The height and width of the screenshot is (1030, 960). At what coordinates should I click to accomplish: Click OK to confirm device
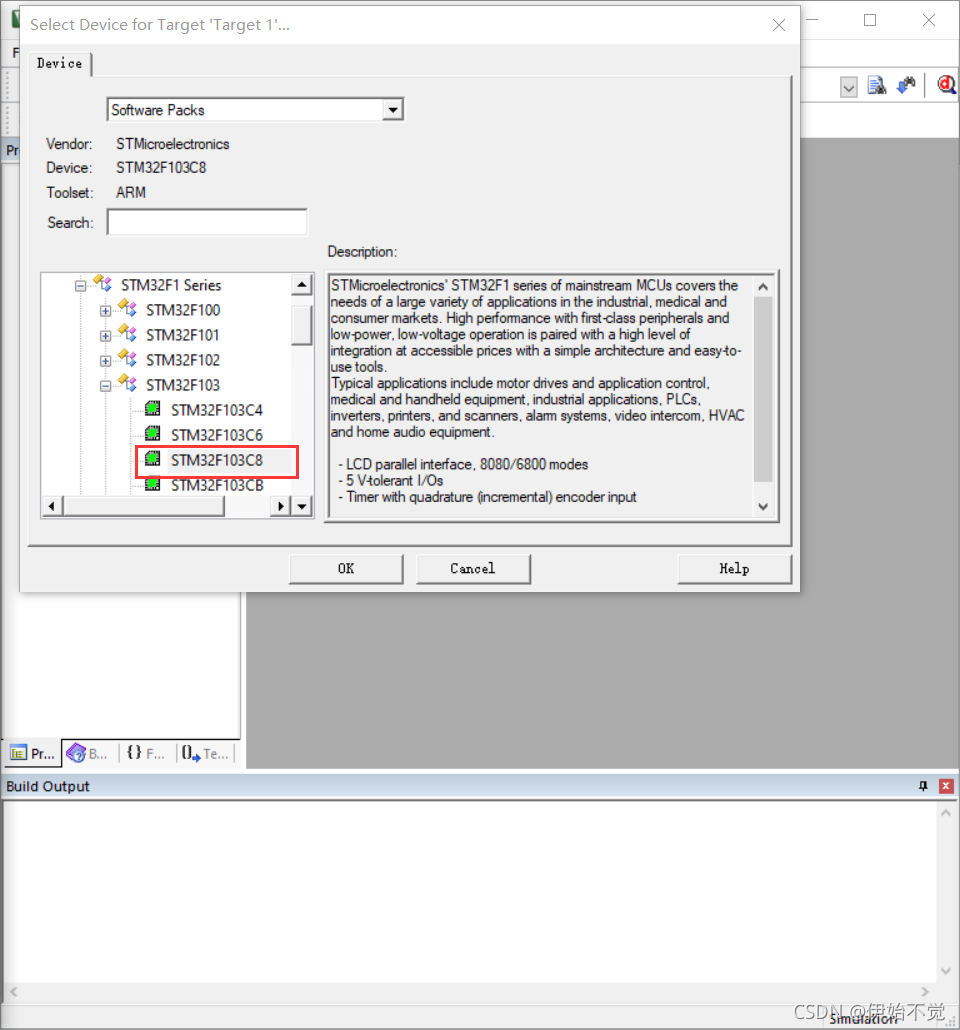tap(346, 569)
